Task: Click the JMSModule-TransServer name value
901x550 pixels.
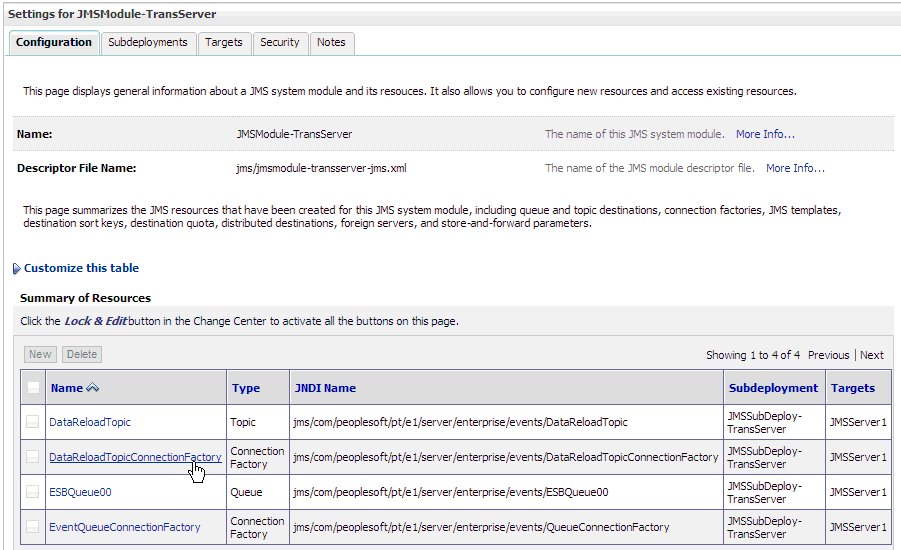Action: click(x=294, y=134)
